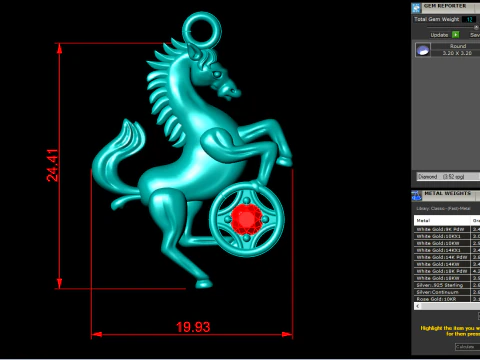The width and height of the screenshot is (480, 360).
Task: Click the green Update arrow icon
Action: point(456,35)
